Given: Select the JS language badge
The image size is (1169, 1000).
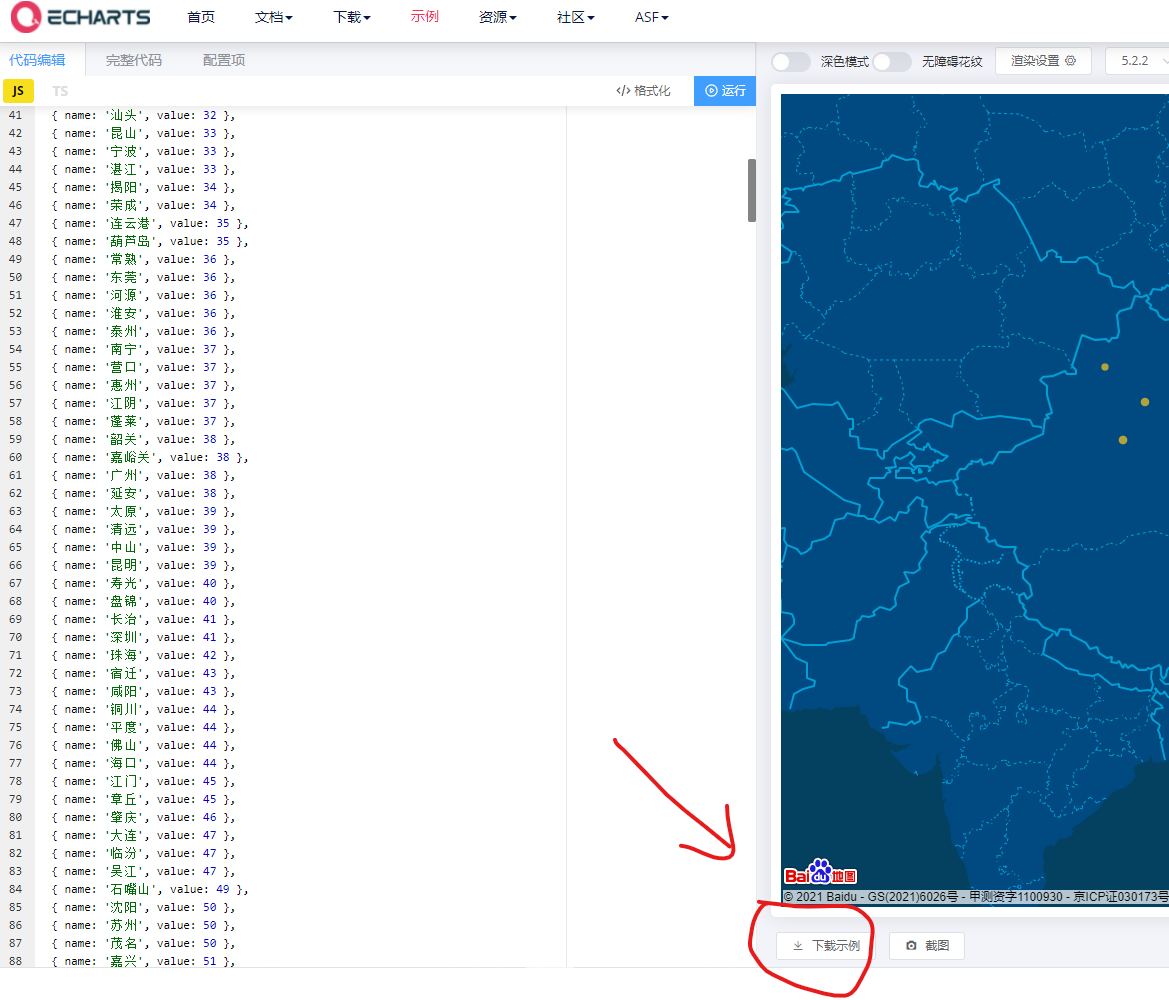Looking at the screenshot, I should 18,90.
